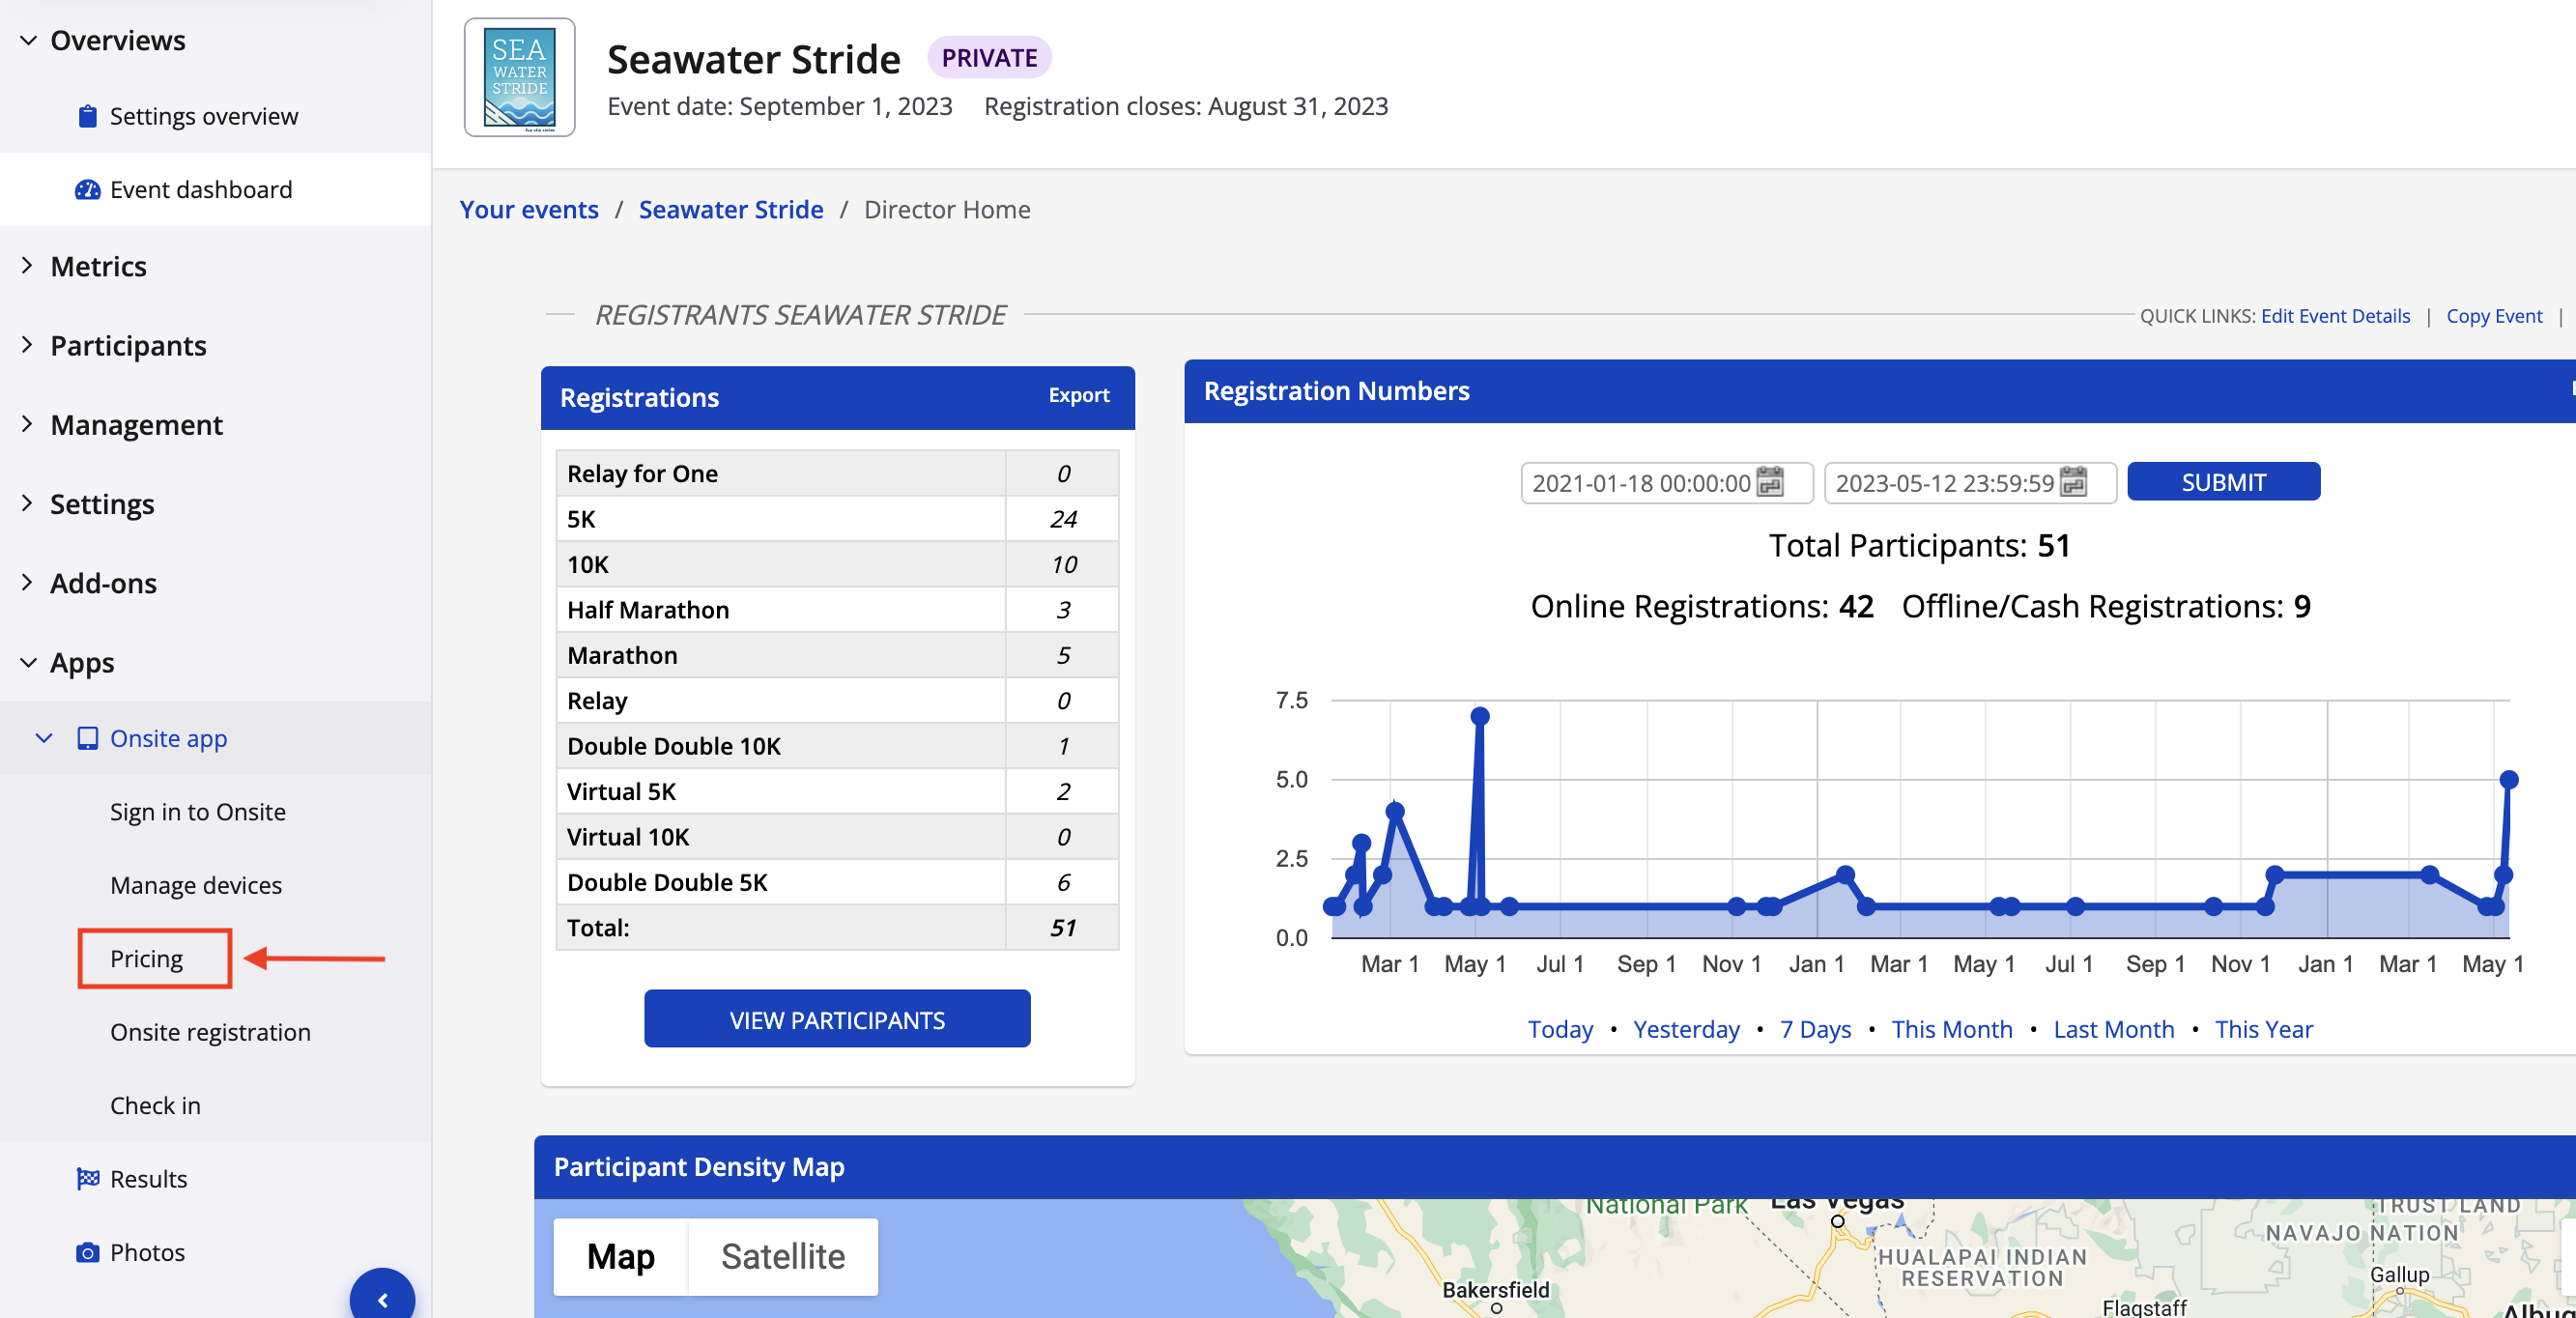Collapse the Apps section
Screen dimensions: 2576x1318
[x=82, y=662]
